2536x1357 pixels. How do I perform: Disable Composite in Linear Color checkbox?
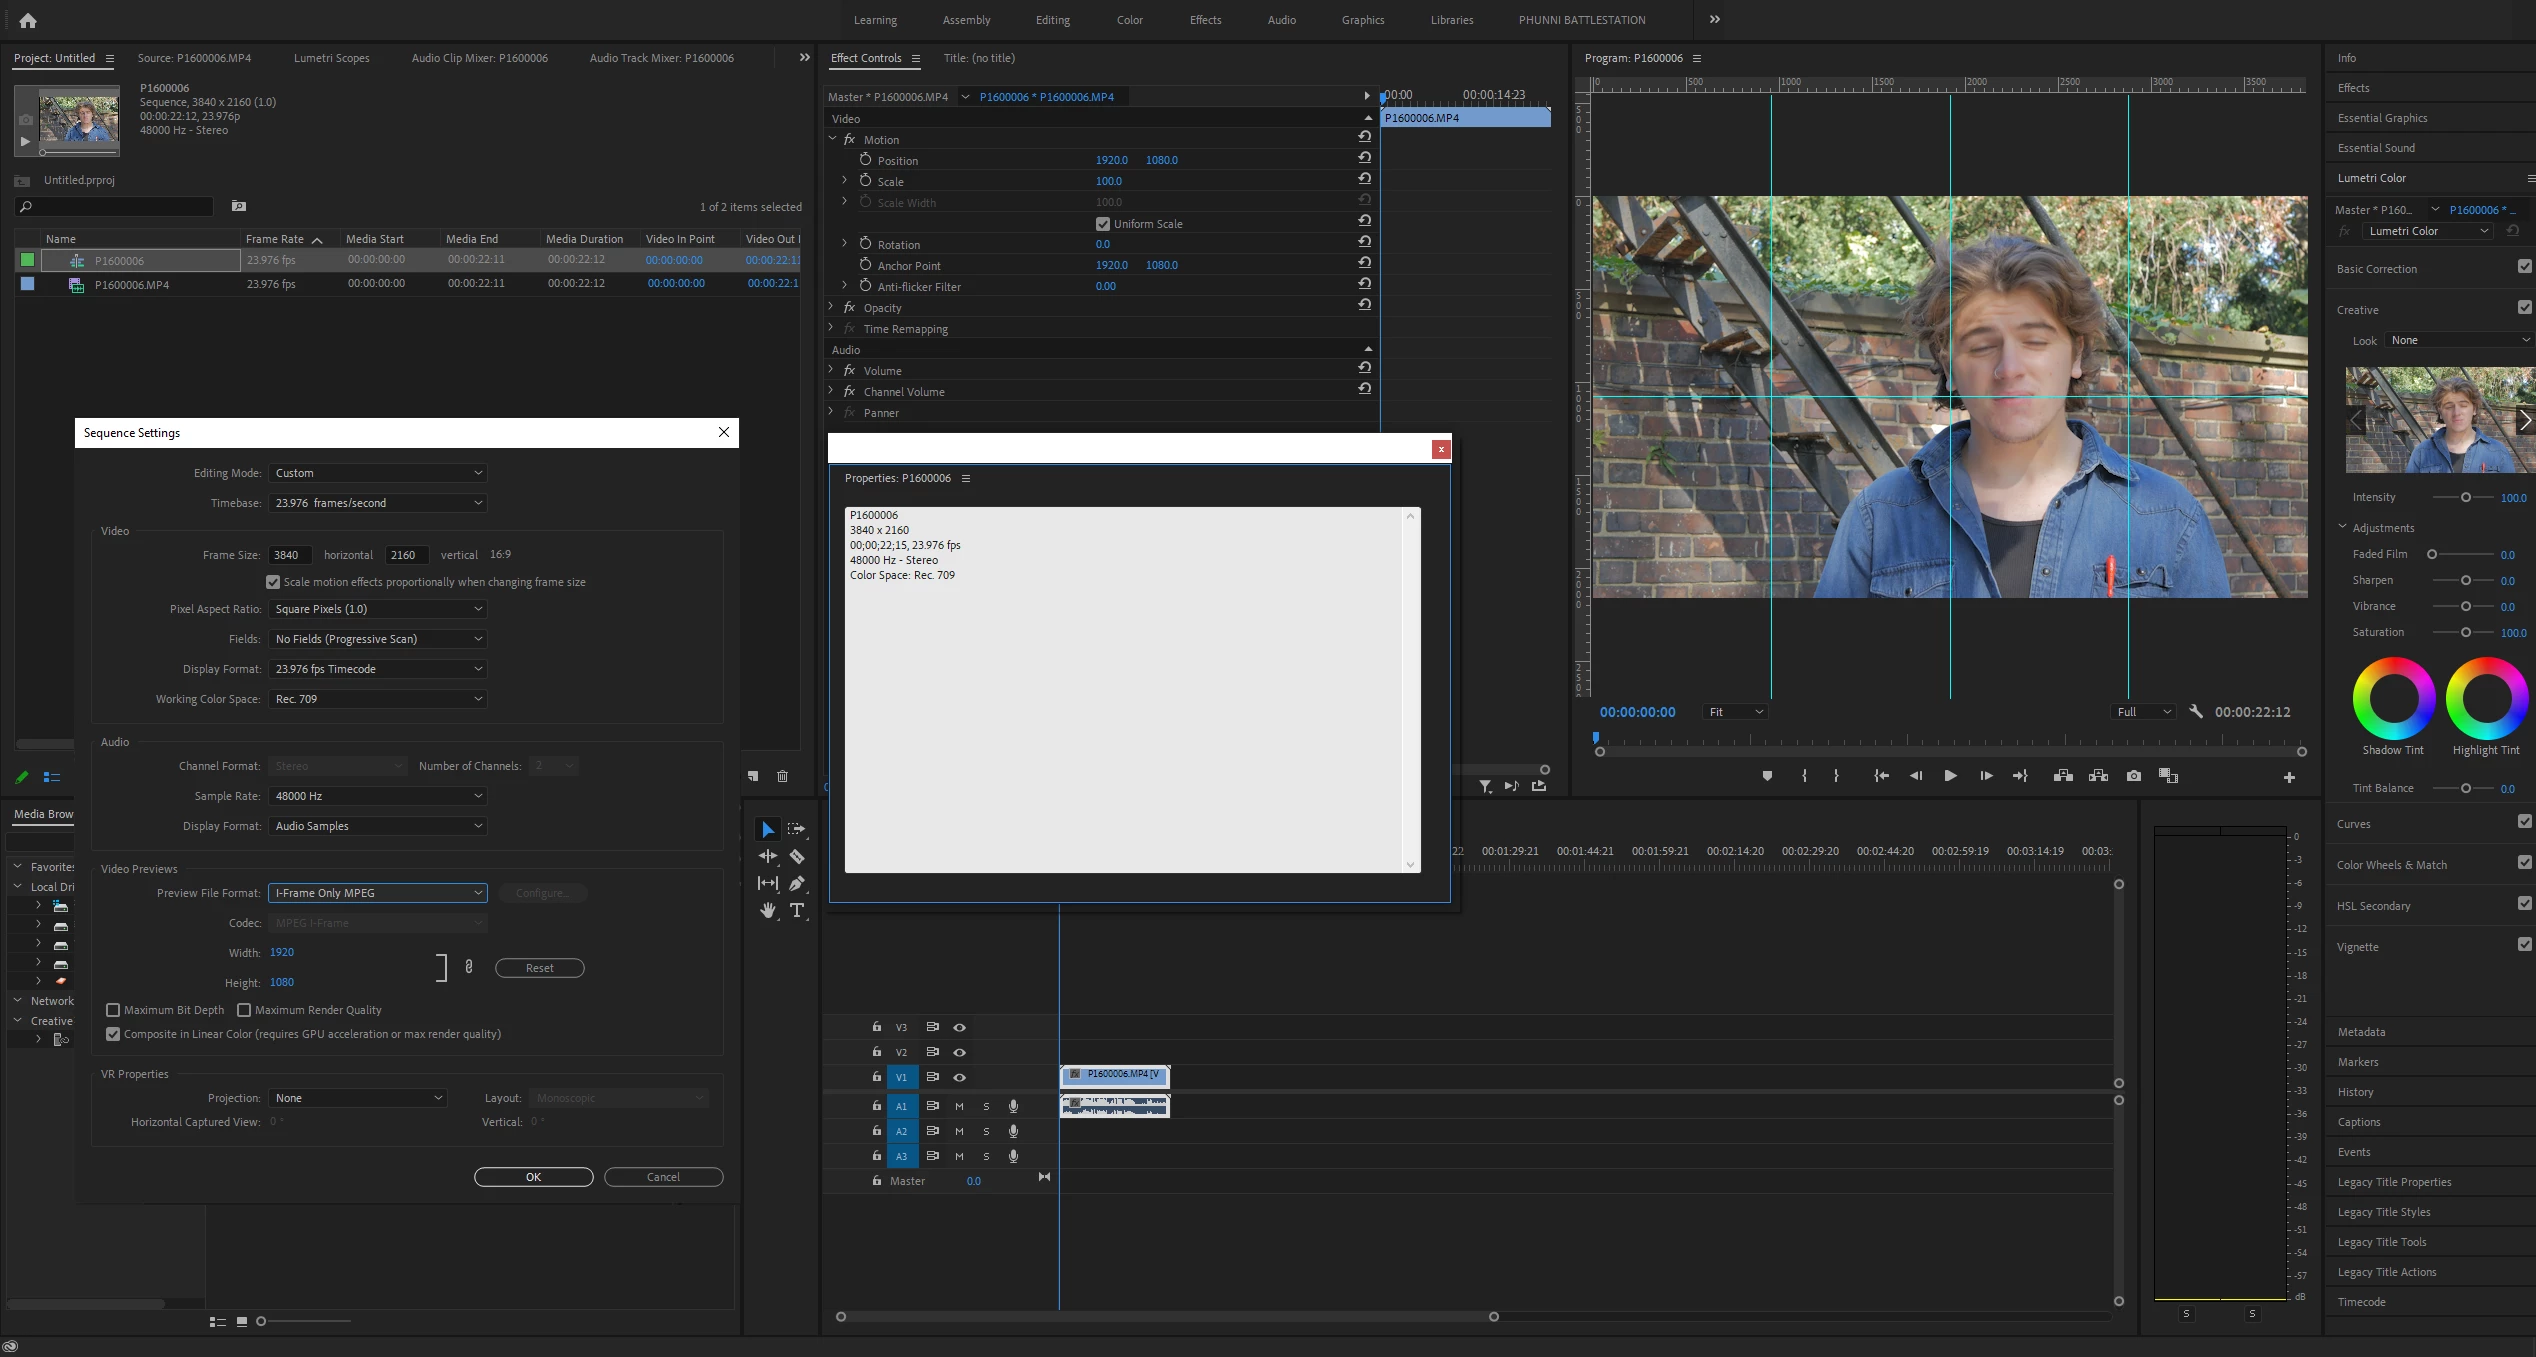pyautogui.click(x=113, y=1034)
